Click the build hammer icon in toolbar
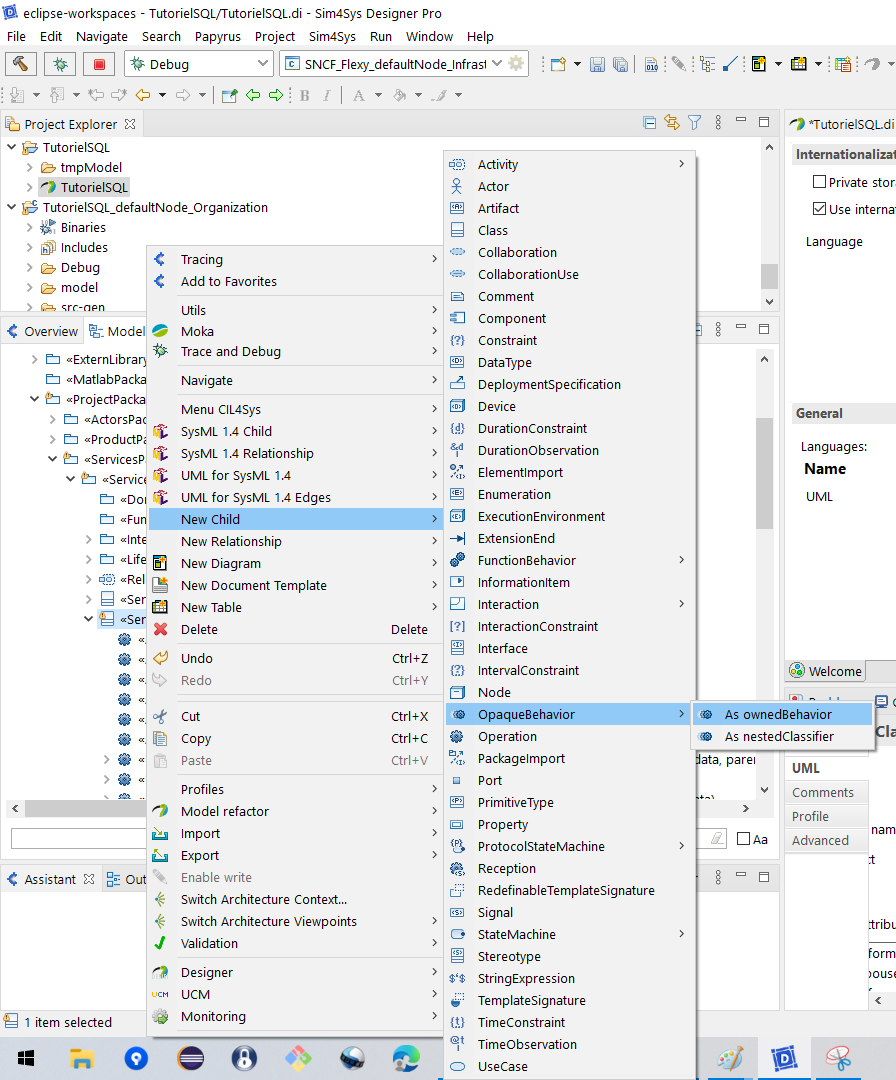This screenshot has width=896, height=1080. [21, 64]
